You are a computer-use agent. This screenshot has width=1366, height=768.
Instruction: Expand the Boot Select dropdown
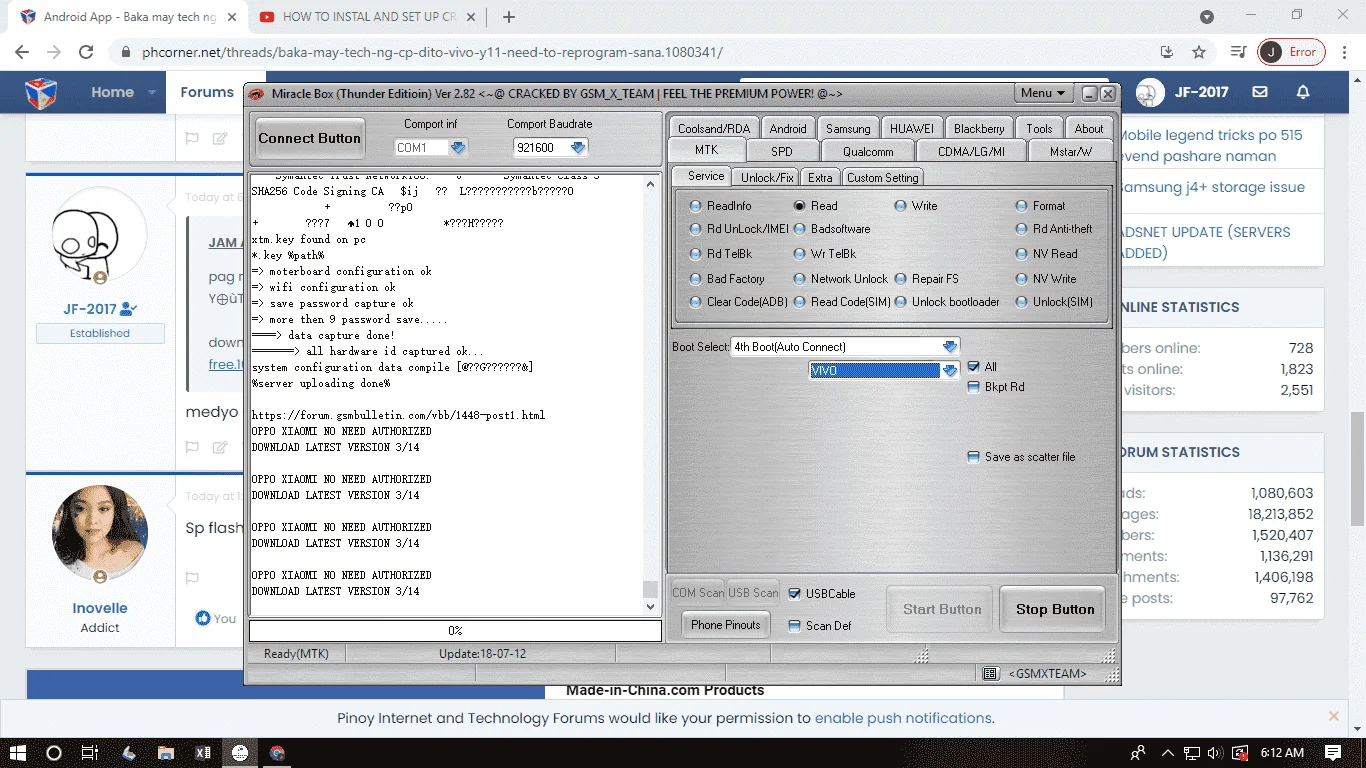(x=950, y=347)
